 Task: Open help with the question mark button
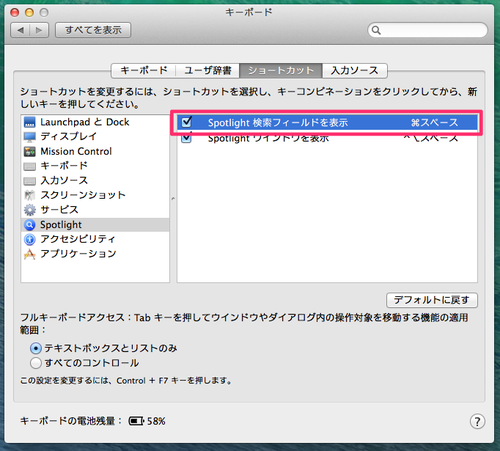pos(477,421)
